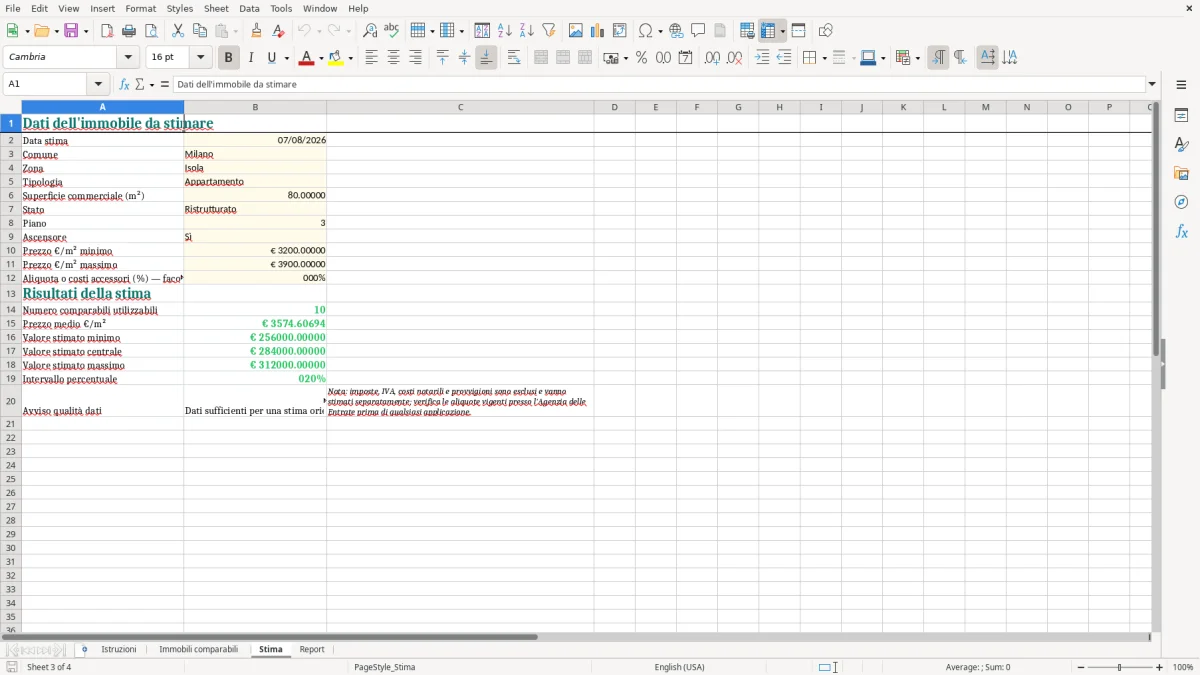Screen dimensions: 1200x675
Task: Open the Styles menu
Action: [x=180, y=8]
